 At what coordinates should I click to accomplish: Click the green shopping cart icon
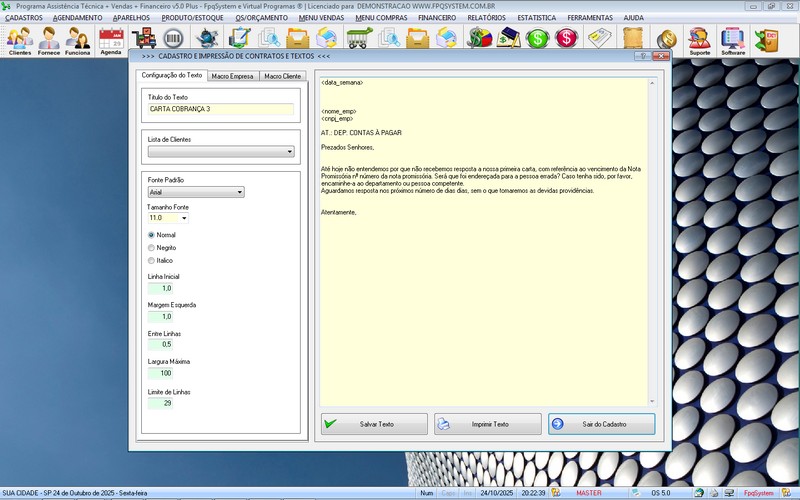(x=359, y=38)
